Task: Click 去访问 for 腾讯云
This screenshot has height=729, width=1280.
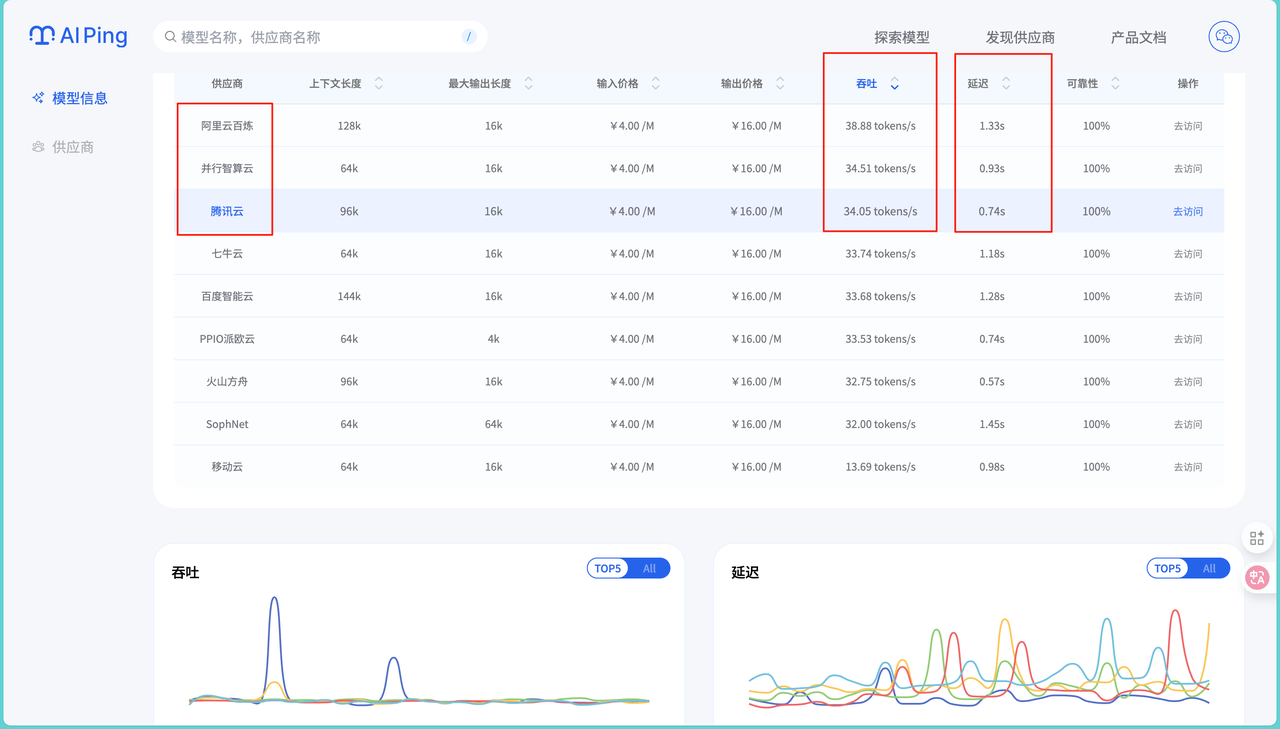Action: [x=1188, y=211]
